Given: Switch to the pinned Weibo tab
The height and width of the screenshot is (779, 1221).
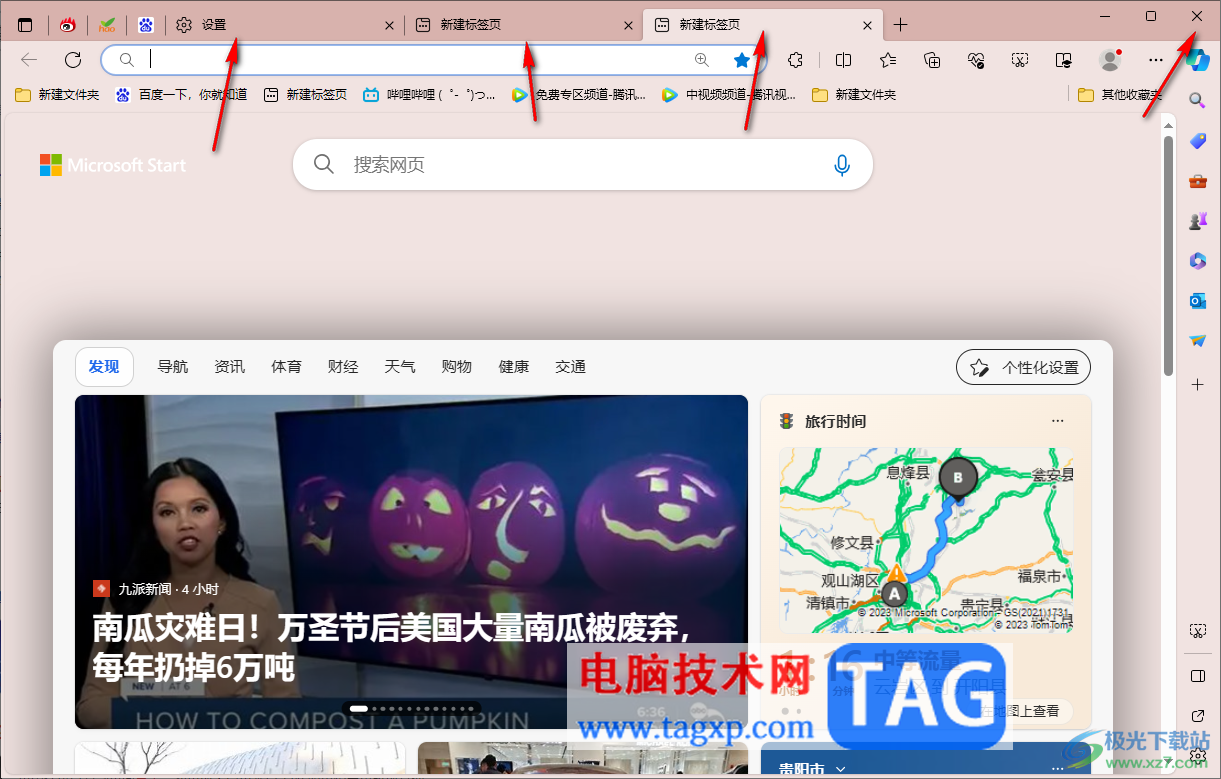Looking at the screenshot, I should (x=67, y=25).
